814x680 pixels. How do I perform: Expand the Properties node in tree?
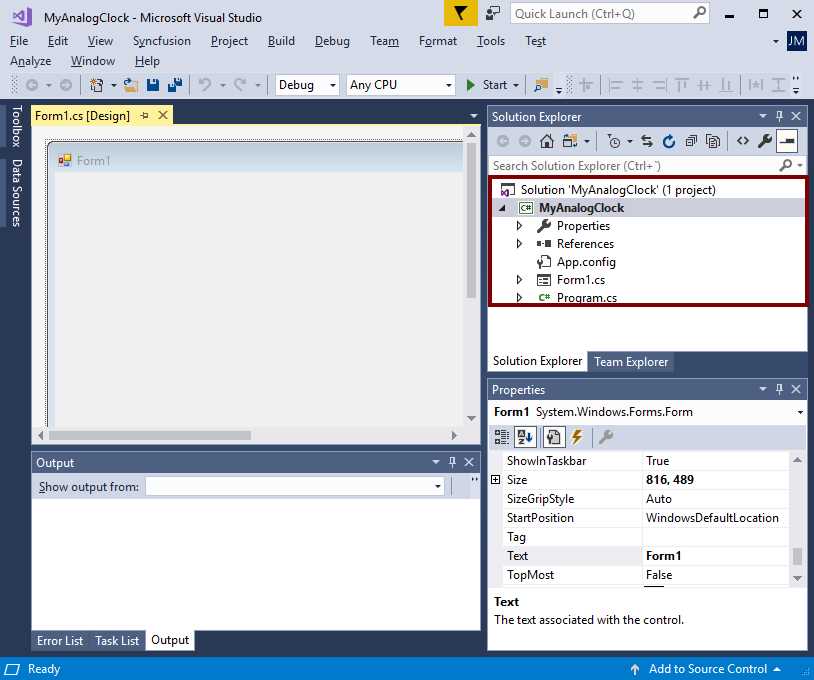519,226
